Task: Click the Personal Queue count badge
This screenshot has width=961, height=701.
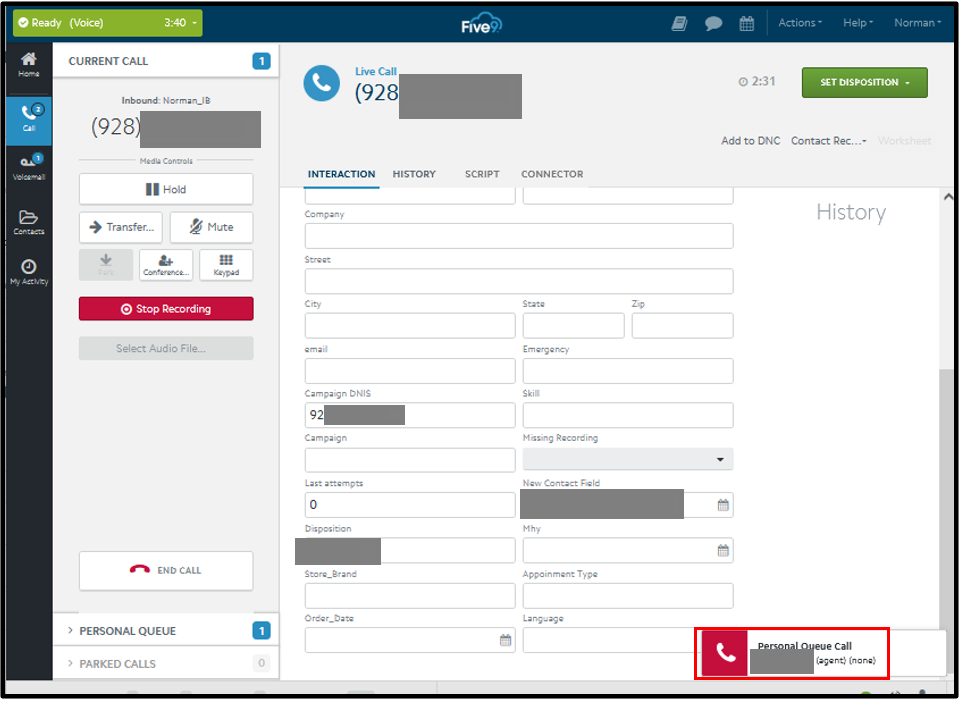Action: coord(261,631)
